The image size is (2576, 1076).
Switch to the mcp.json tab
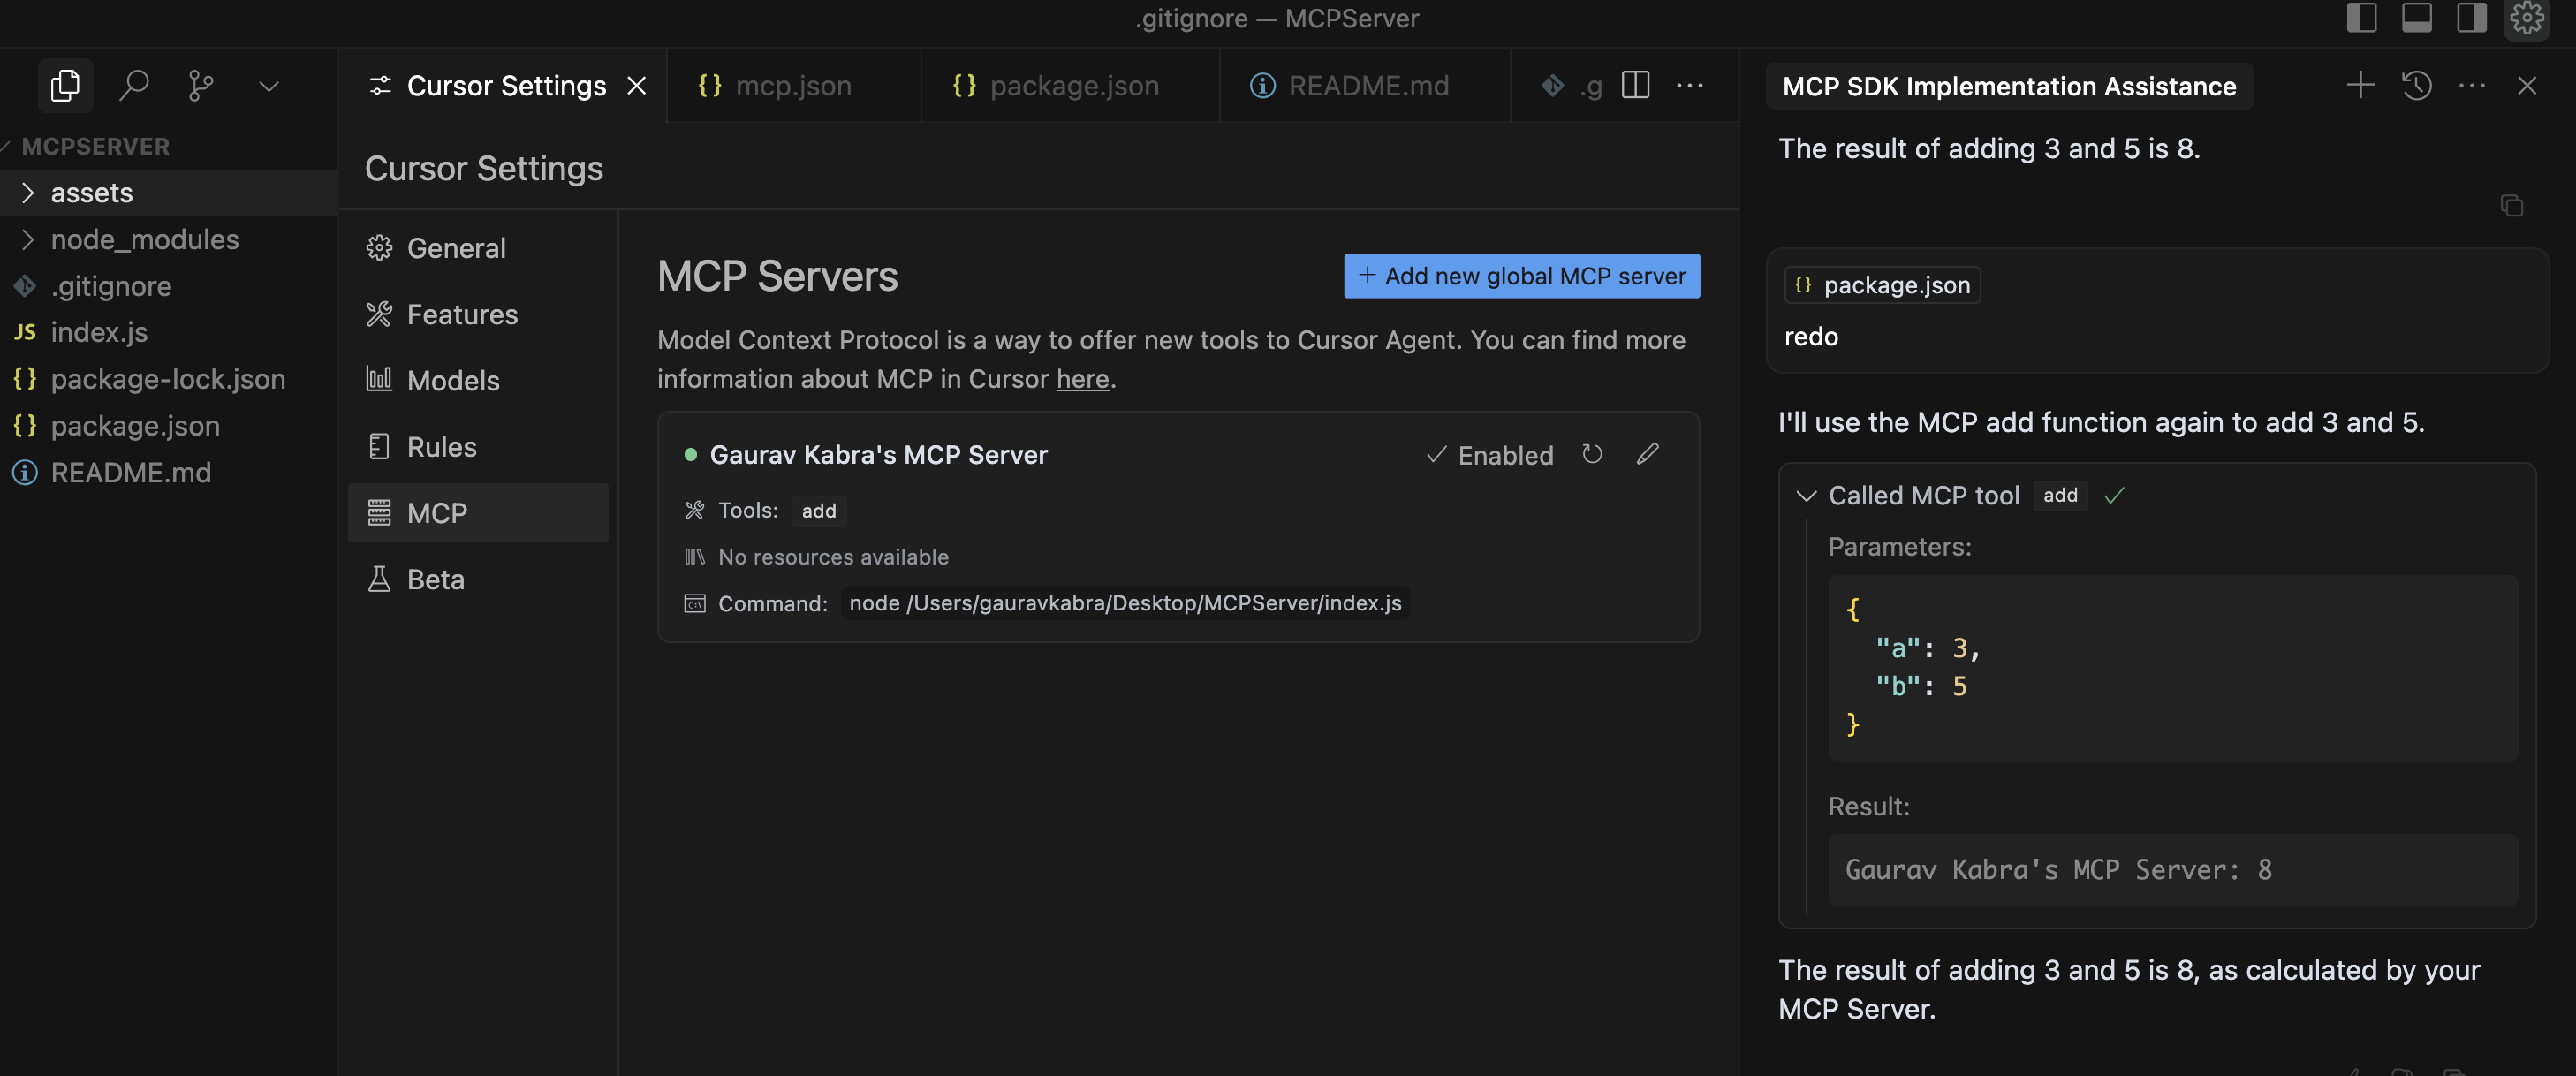click(x=775, y=86)
